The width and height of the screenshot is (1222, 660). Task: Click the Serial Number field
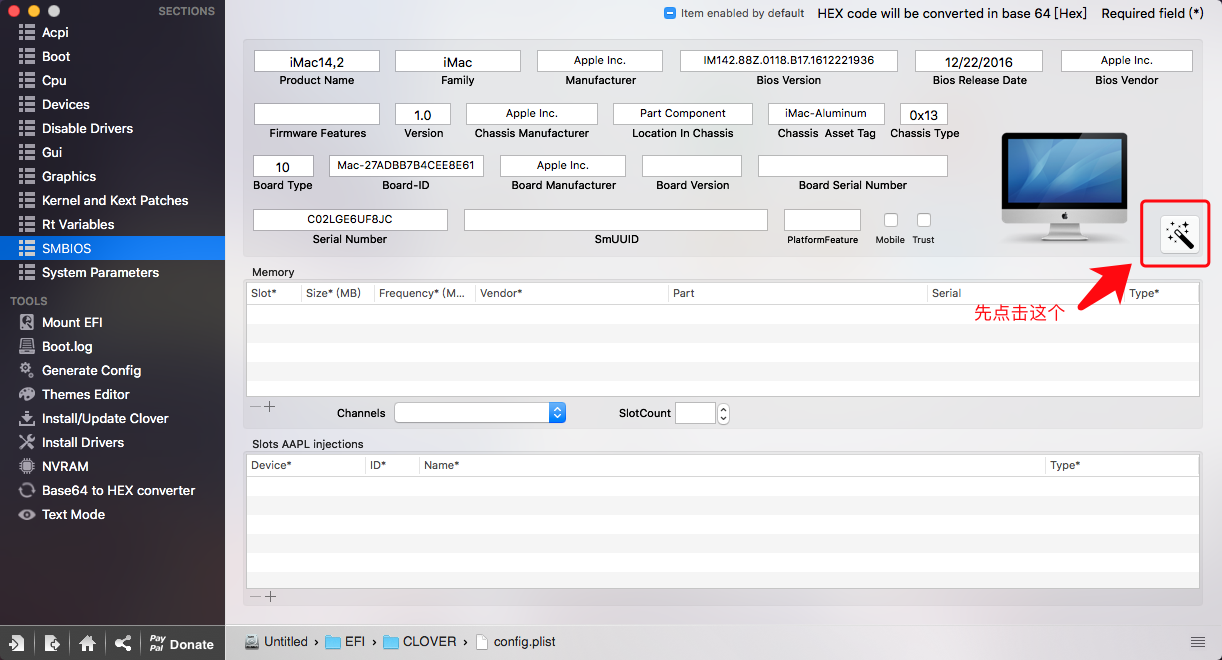coord(350,219)
